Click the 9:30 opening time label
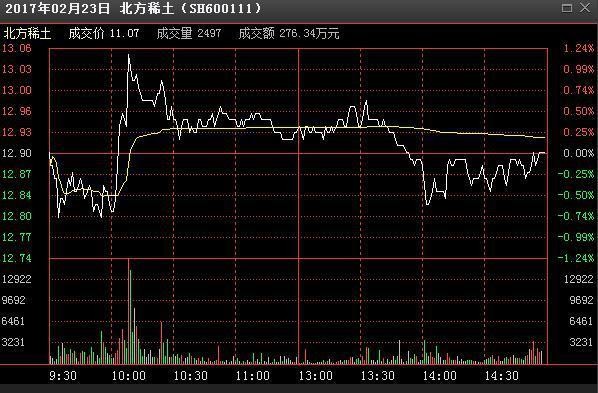This screenshot has width=598, height=393. click(63, 376)
